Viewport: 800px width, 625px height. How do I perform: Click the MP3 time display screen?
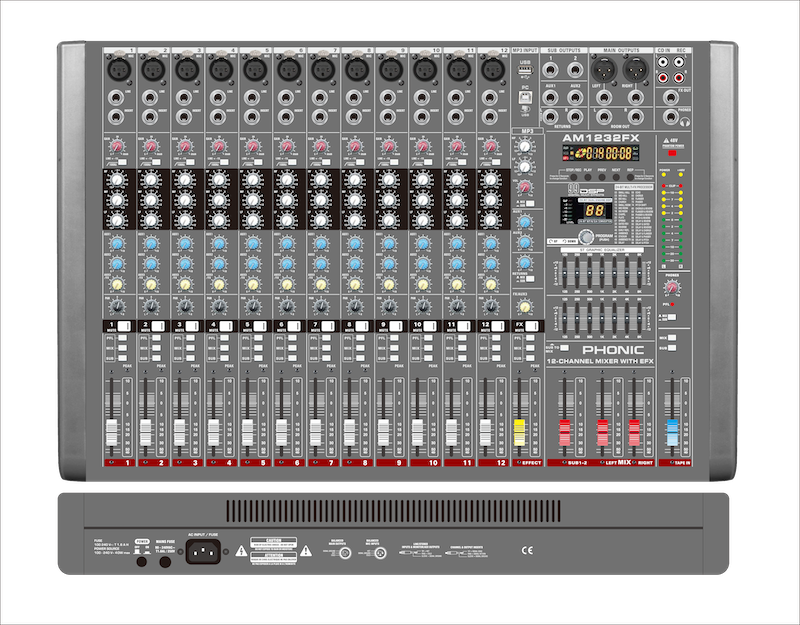(x=601, y=153)
